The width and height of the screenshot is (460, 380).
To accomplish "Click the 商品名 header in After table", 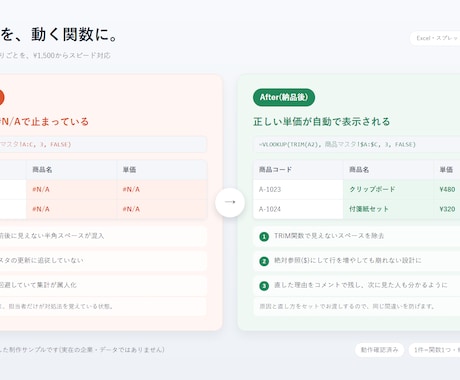I will [x=388, y=170].
